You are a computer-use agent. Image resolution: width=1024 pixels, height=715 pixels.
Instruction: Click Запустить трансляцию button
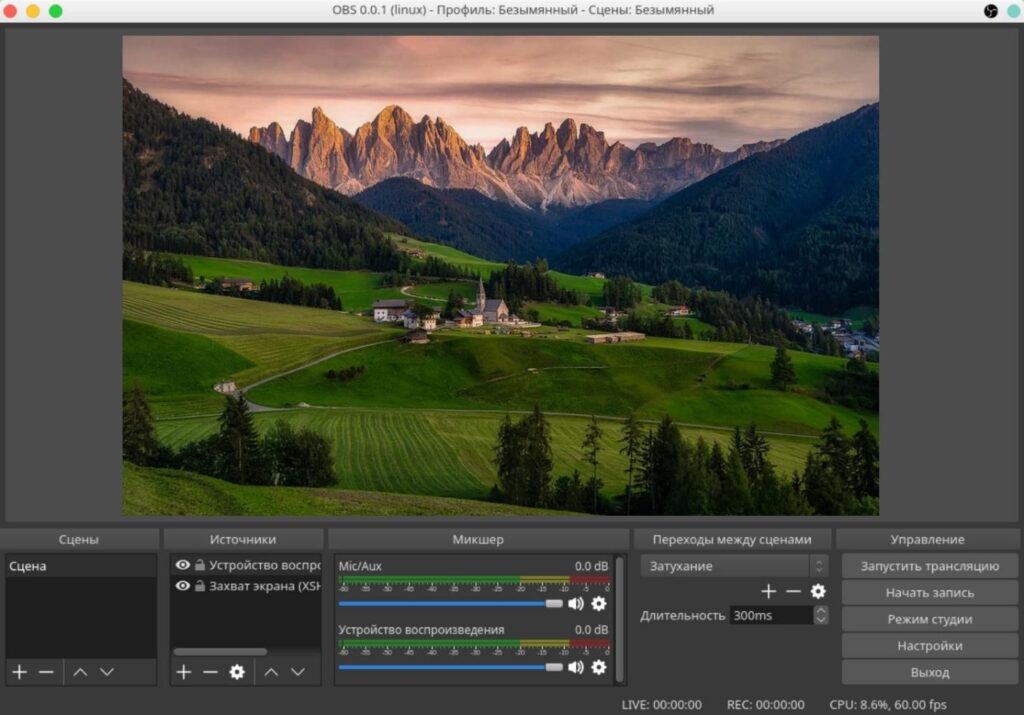coord(929,566)
